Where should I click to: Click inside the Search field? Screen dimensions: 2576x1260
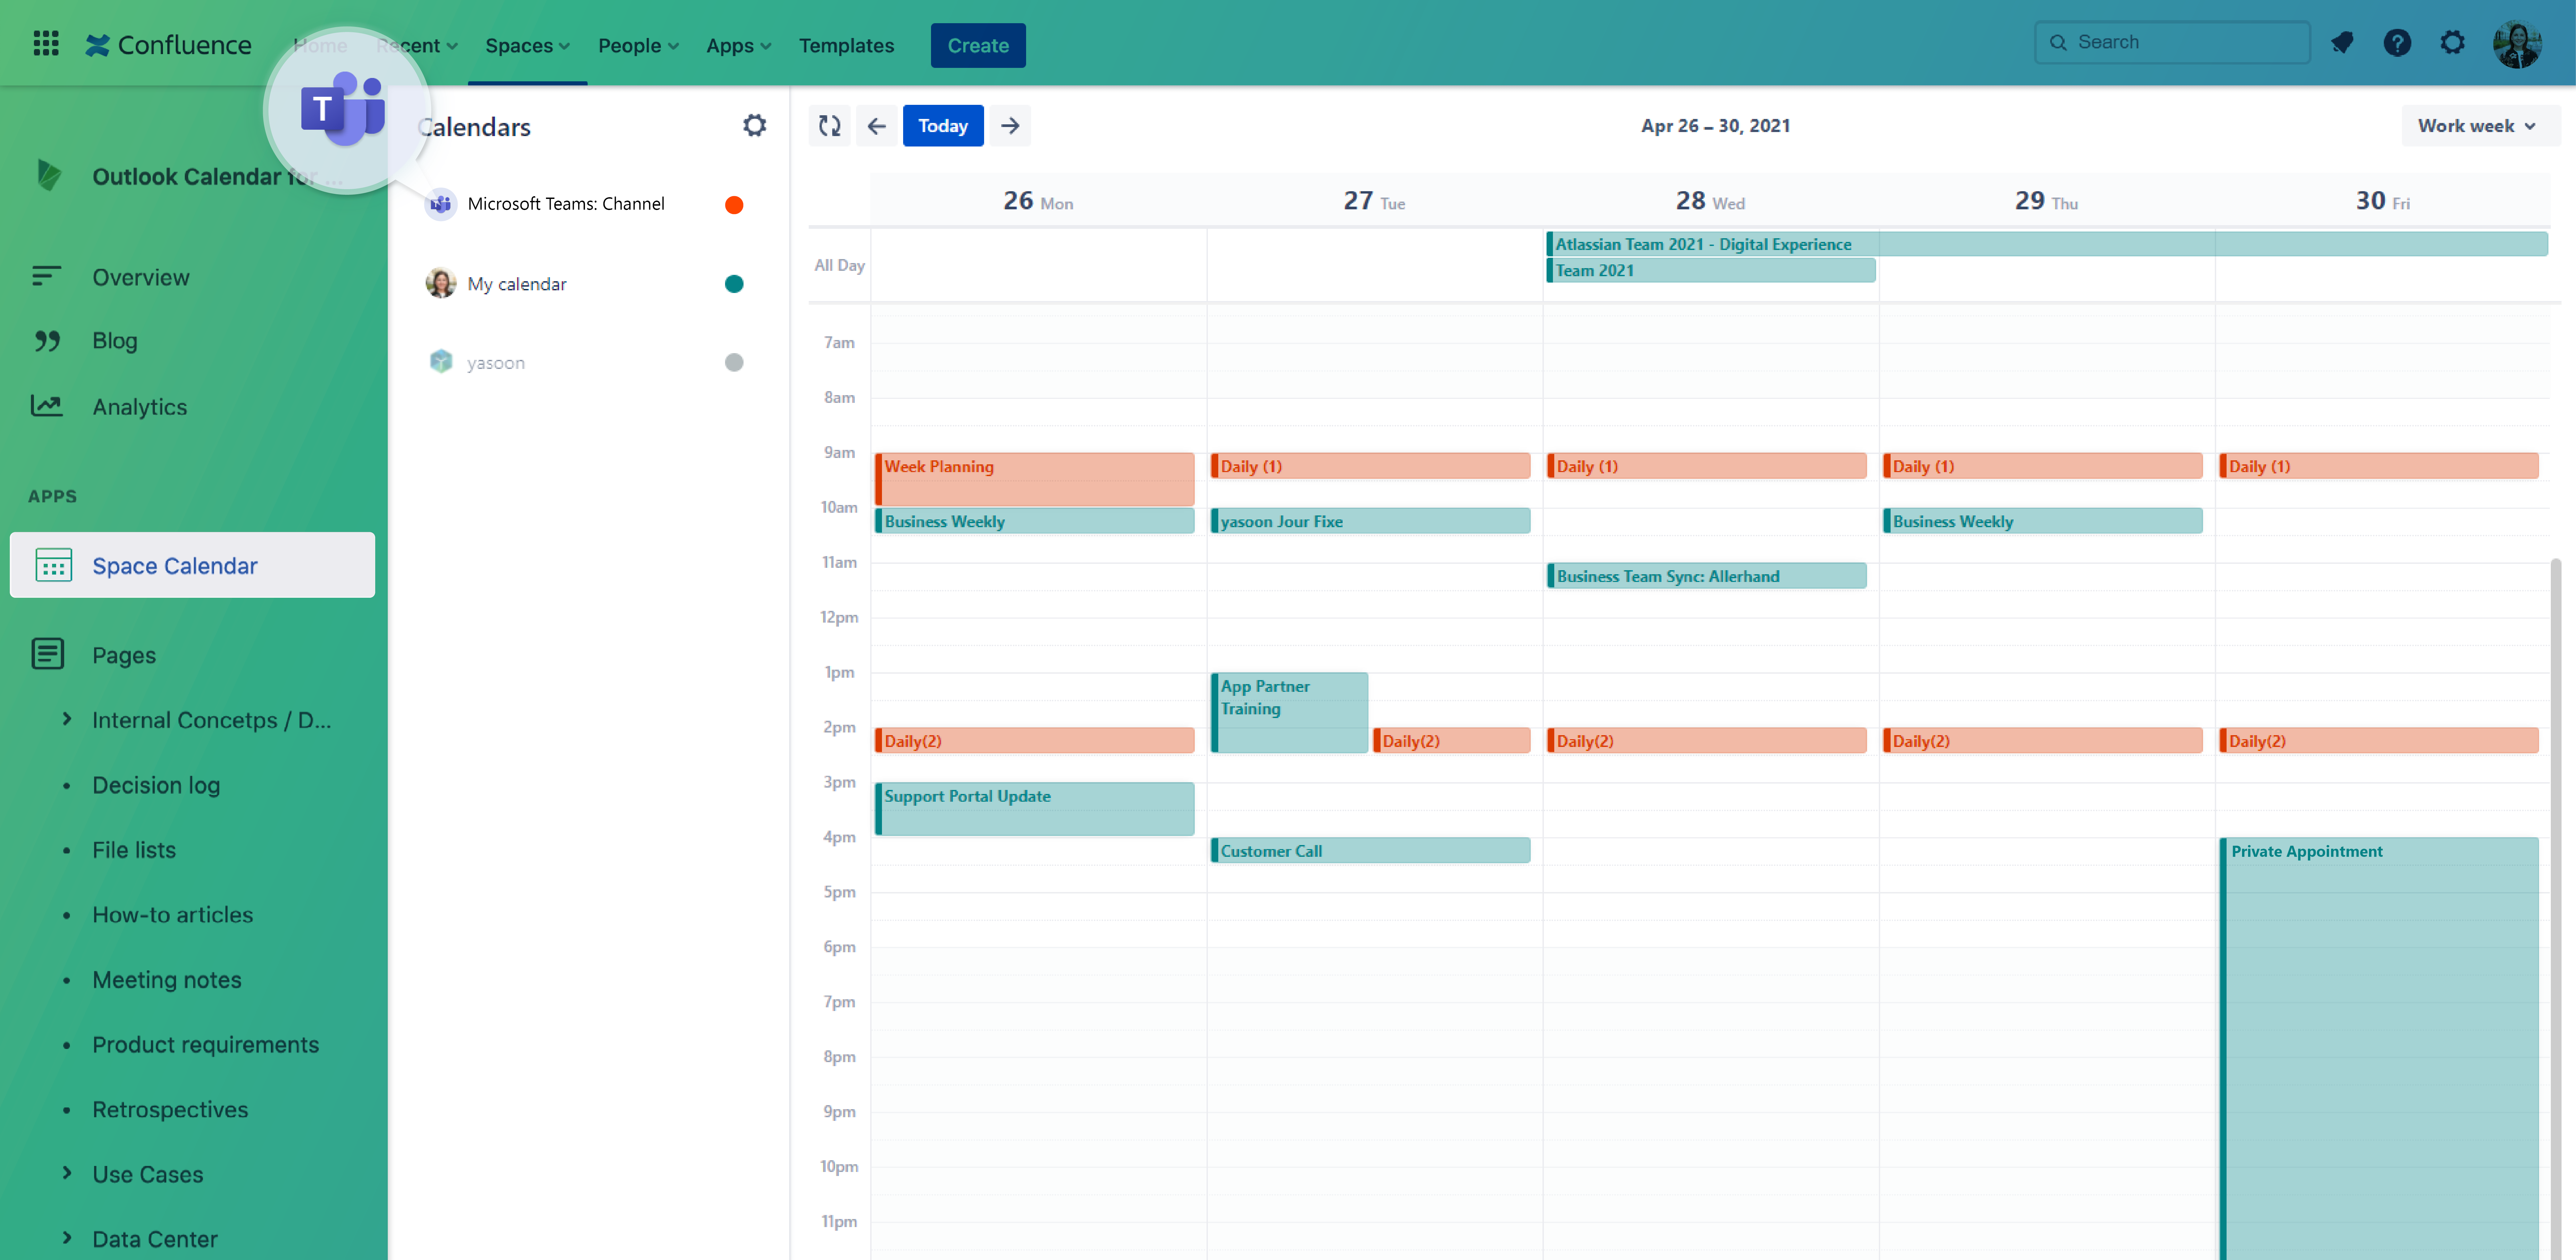point(2172,42)
